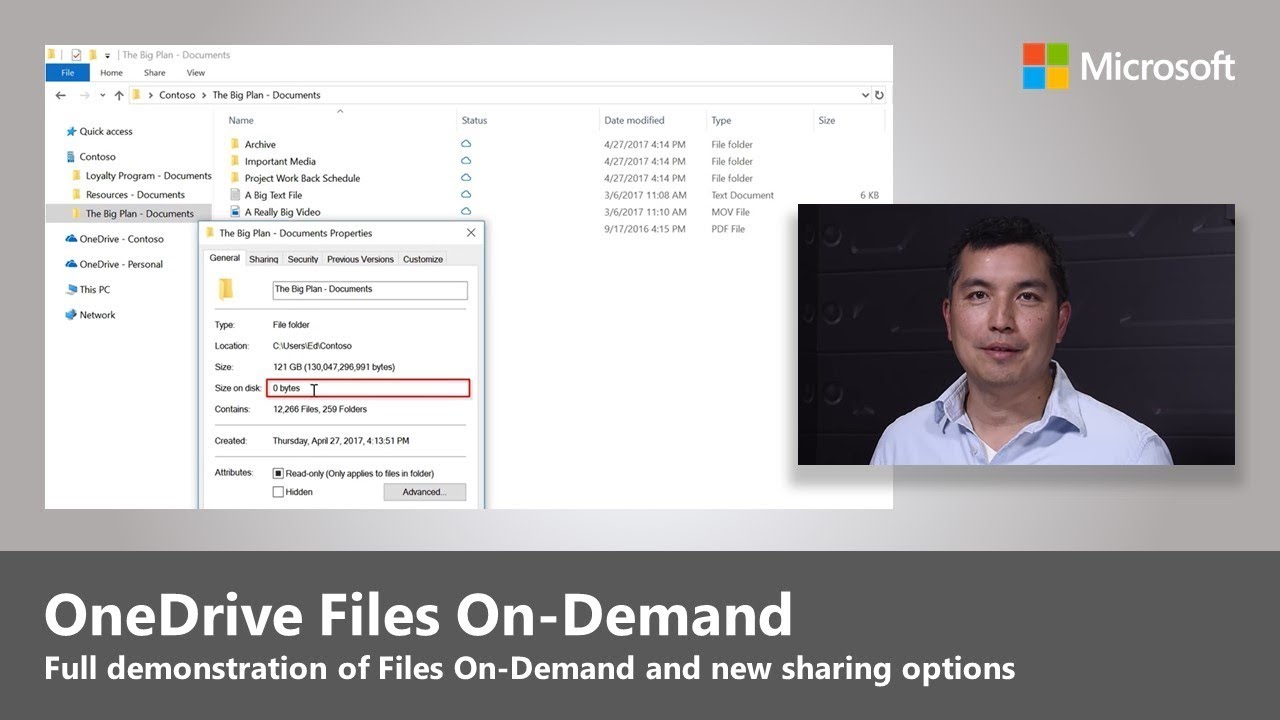
Task: Click cloud status icon for Project Work Back Schedule
Action: point(466,178)
